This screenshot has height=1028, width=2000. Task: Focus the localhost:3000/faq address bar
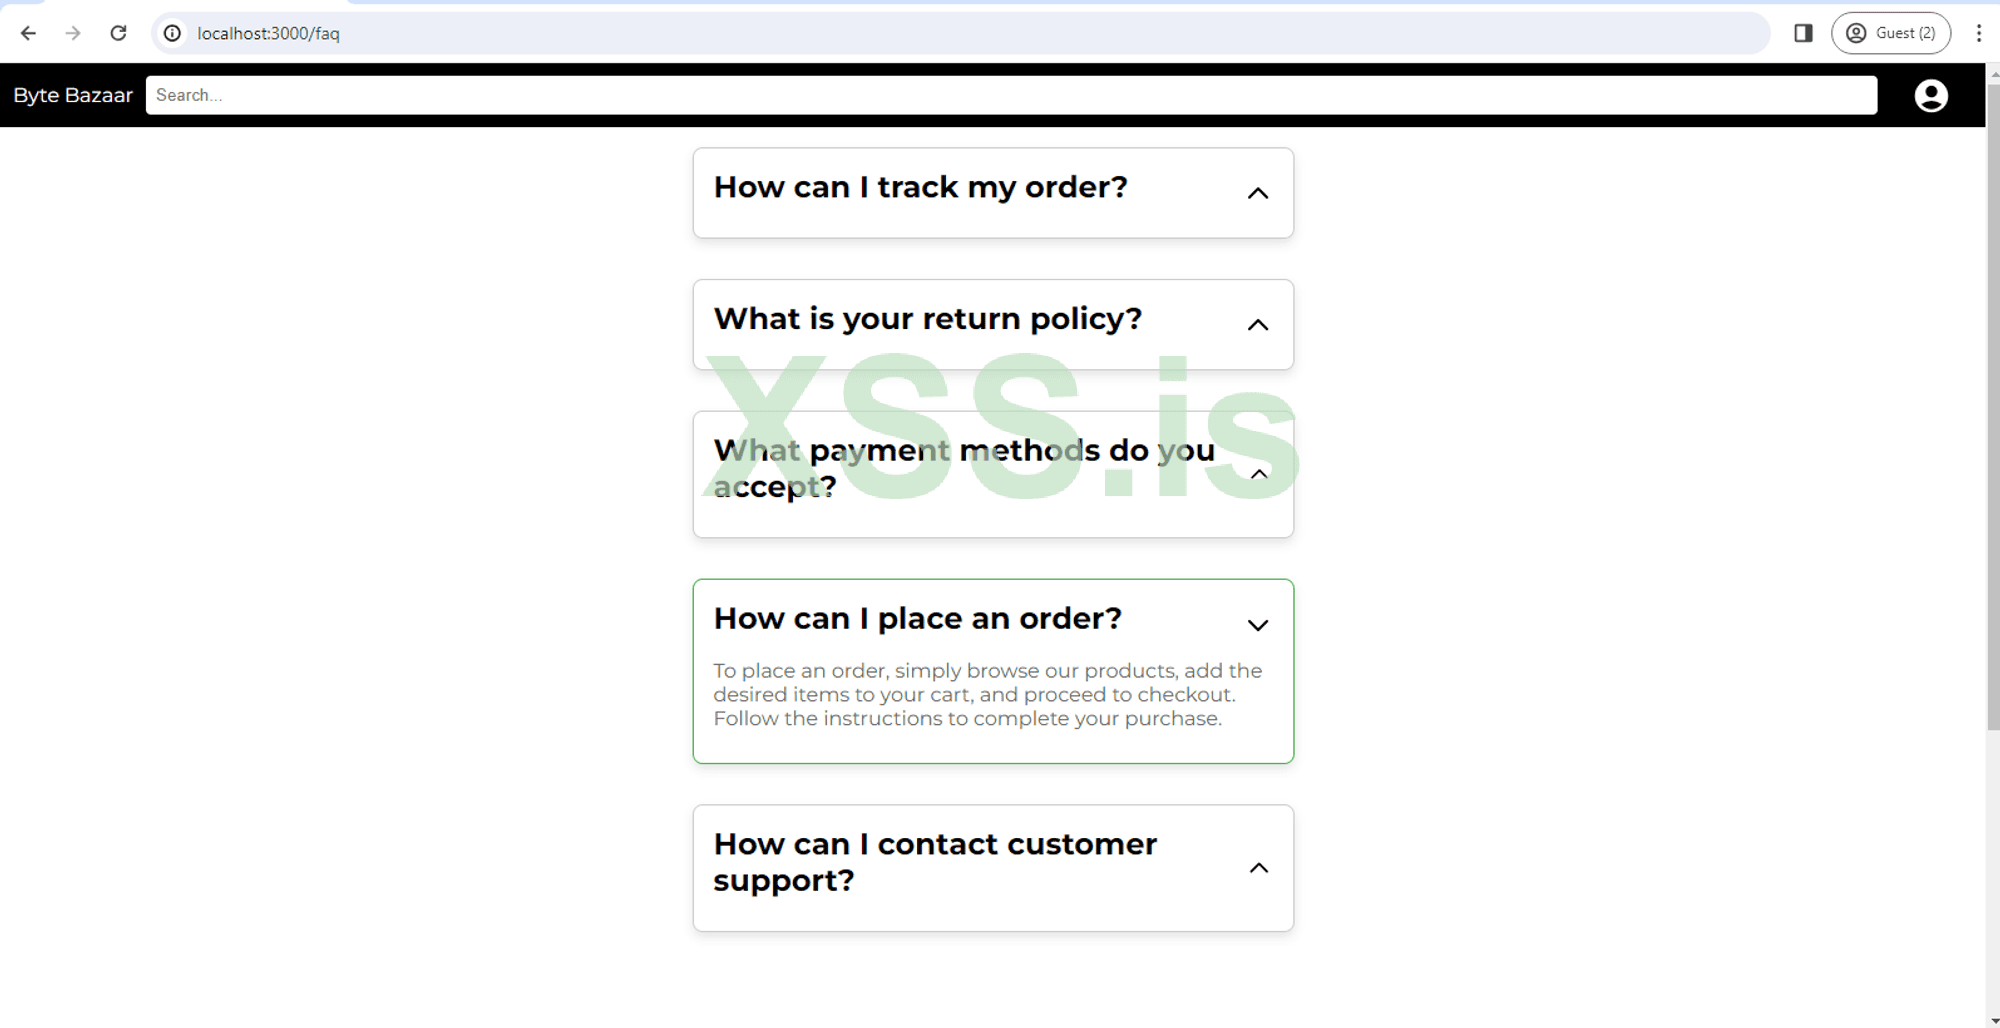[900, 33]
